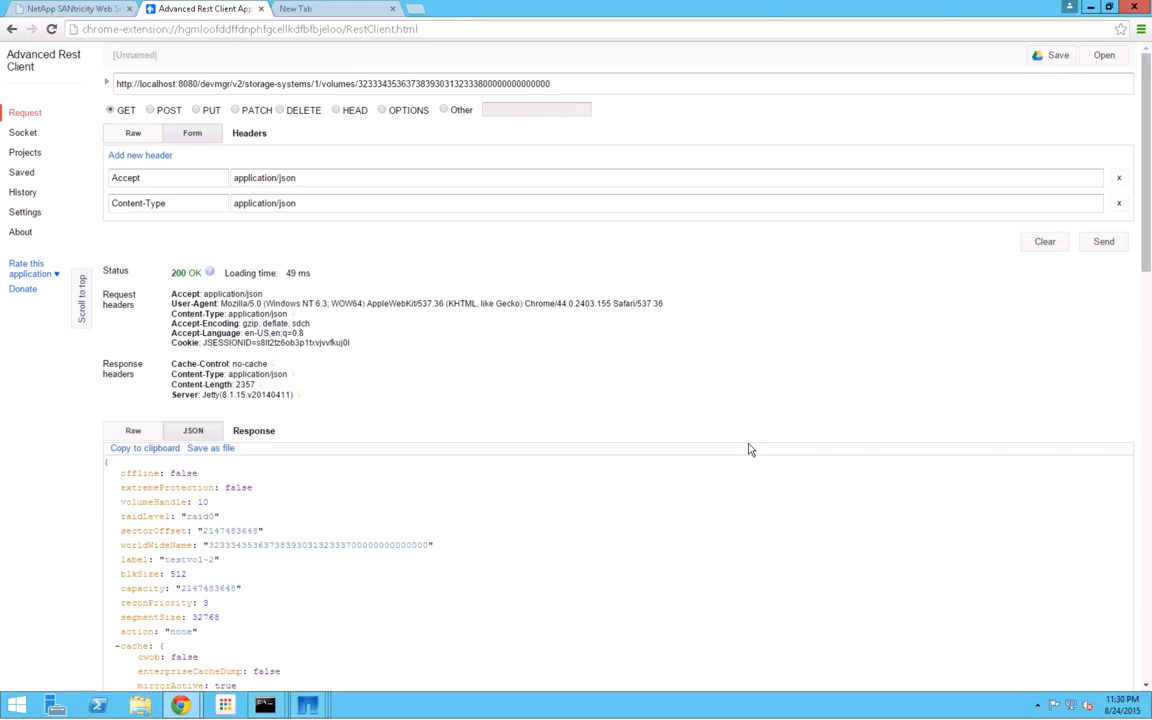The width and height of the screenshot is (1152, 720).
Task: Switch to the Raw headers tab
Action: 133,133
